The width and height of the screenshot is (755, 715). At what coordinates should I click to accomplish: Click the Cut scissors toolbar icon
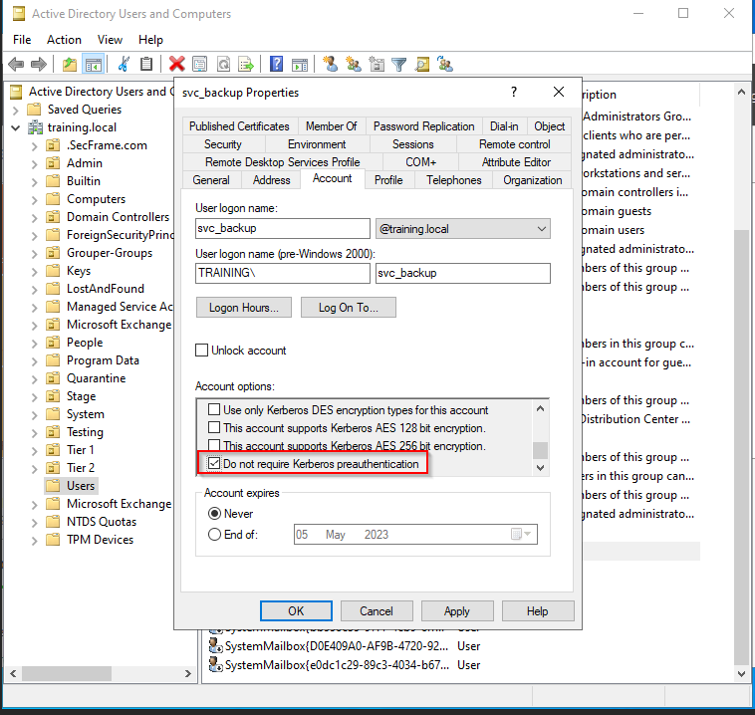coord(124,64)
